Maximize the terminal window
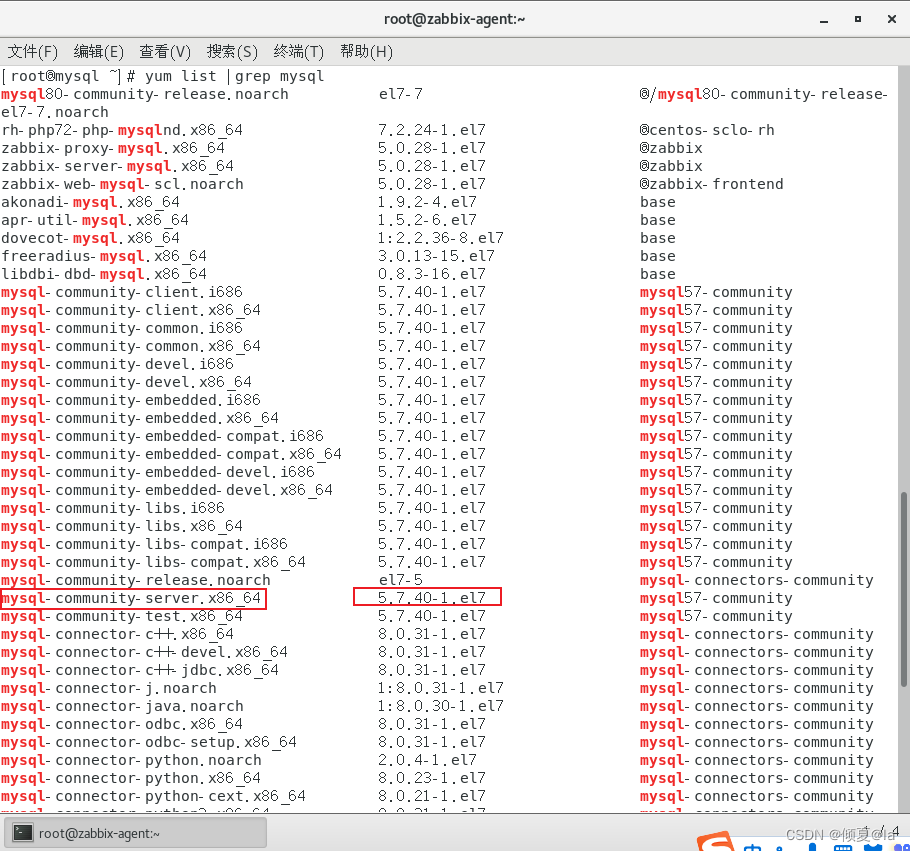 click(858, 19)
